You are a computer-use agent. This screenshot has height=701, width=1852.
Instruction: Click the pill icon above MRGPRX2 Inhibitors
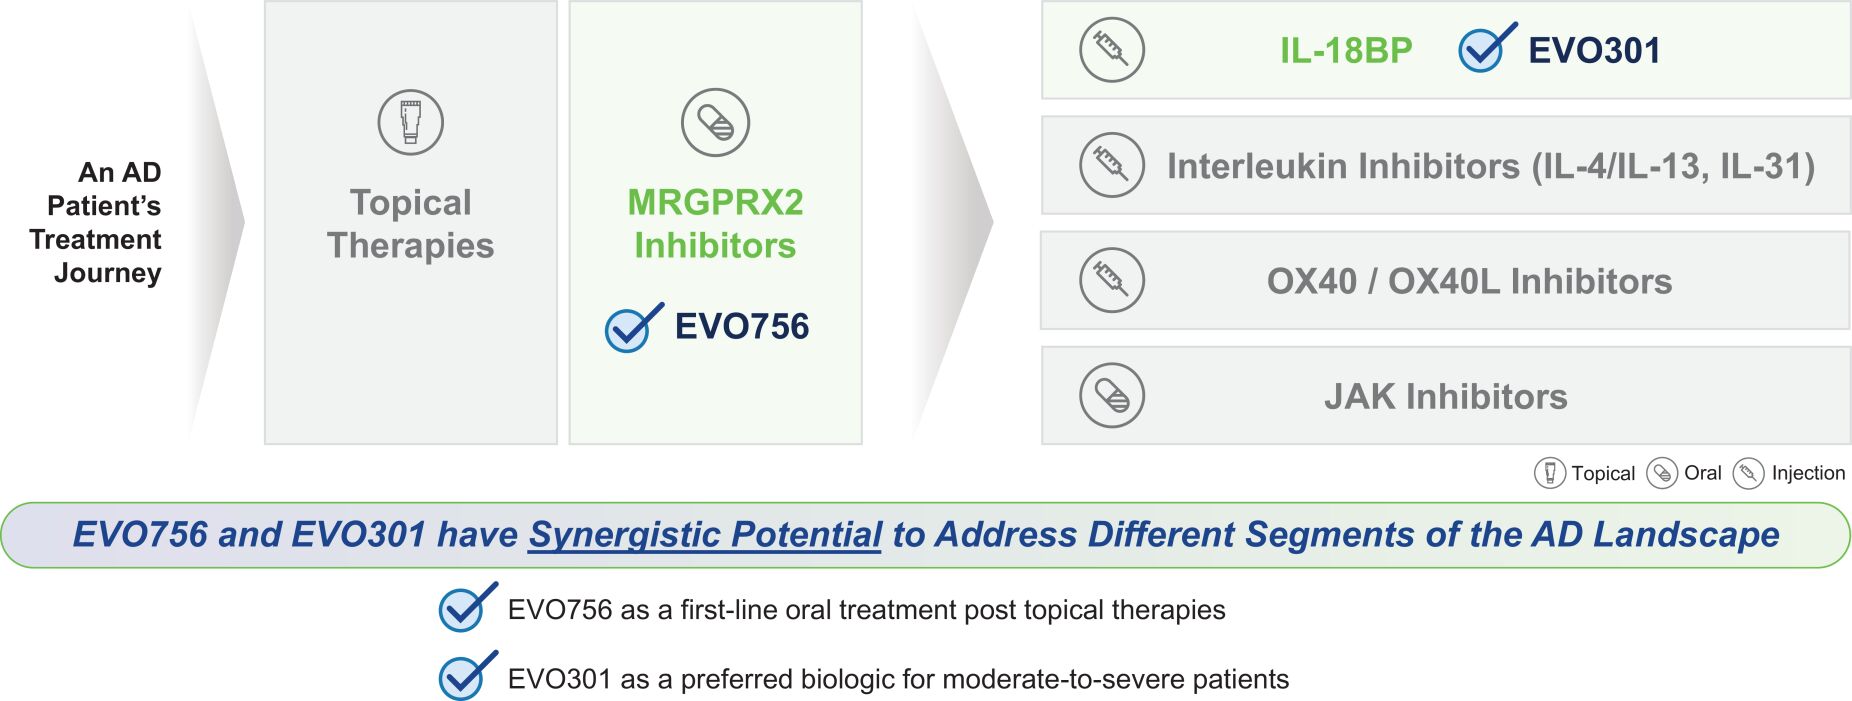click(x=715, y=122)
